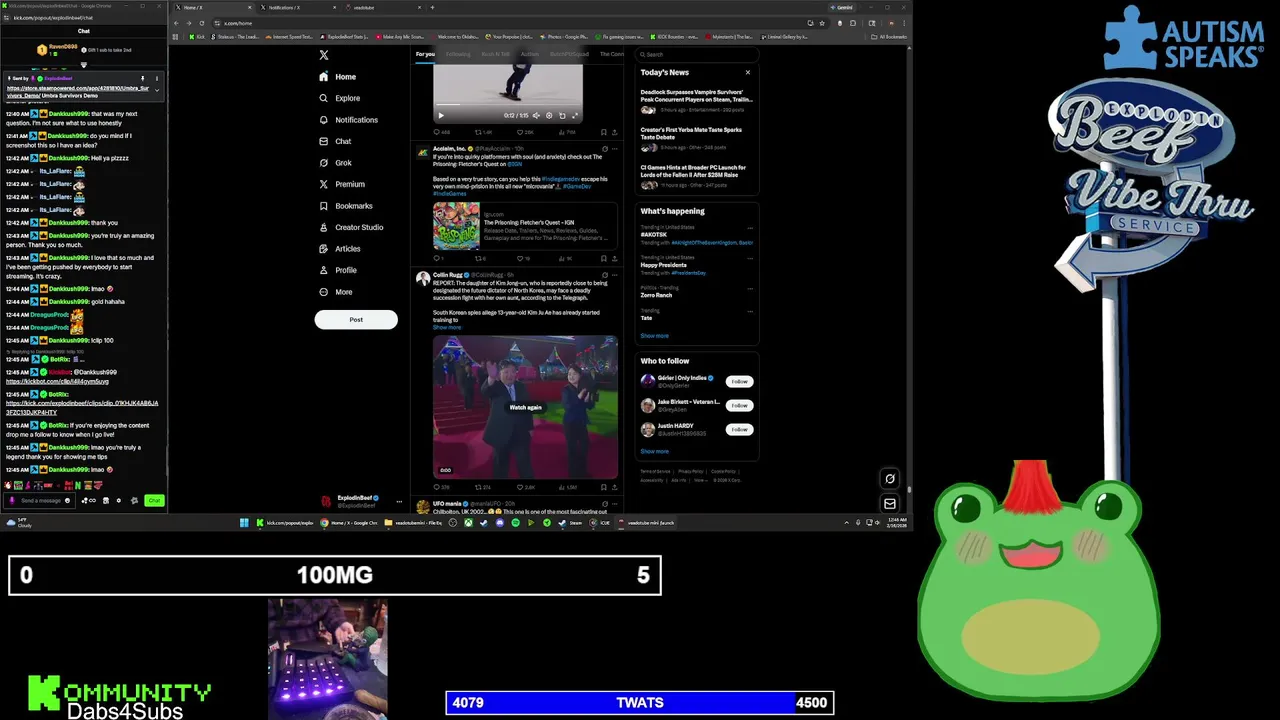
Task: Open the #AKOTSK trending topic
Action: pos(696,235)
